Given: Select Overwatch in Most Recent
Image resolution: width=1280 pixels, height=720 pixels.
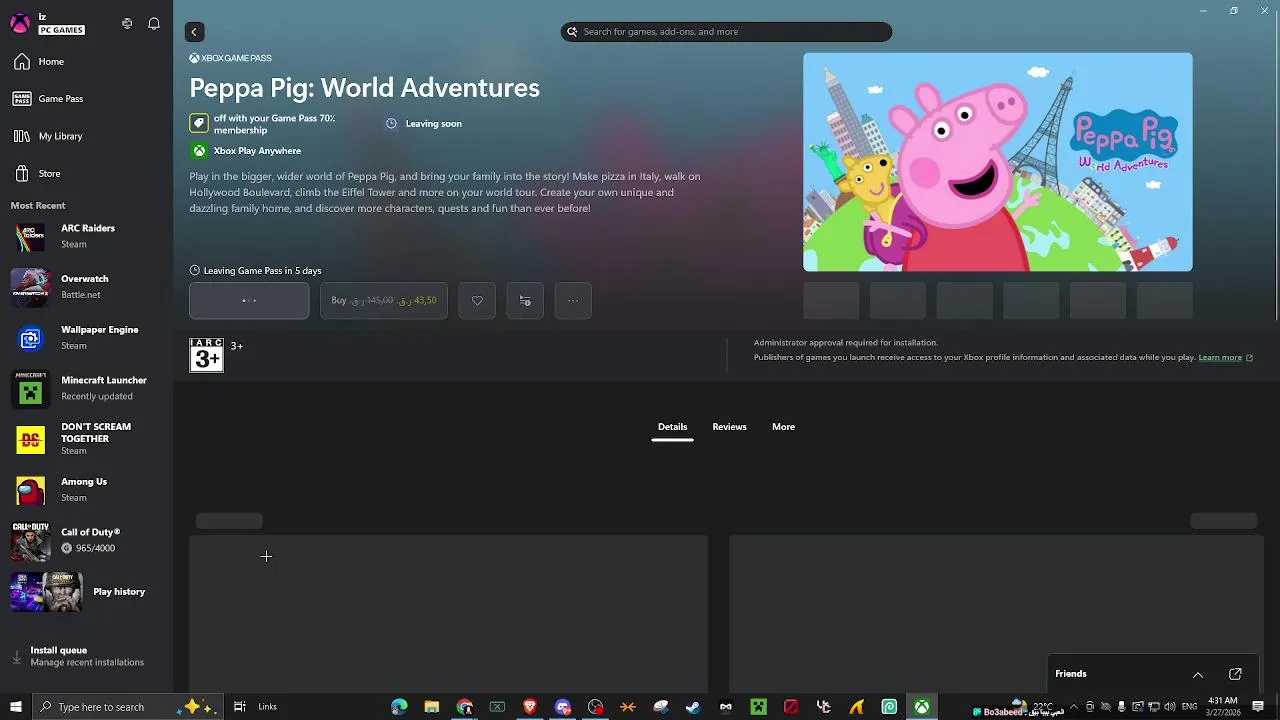Looking at the screenshot, I should [x=86, y=287].
